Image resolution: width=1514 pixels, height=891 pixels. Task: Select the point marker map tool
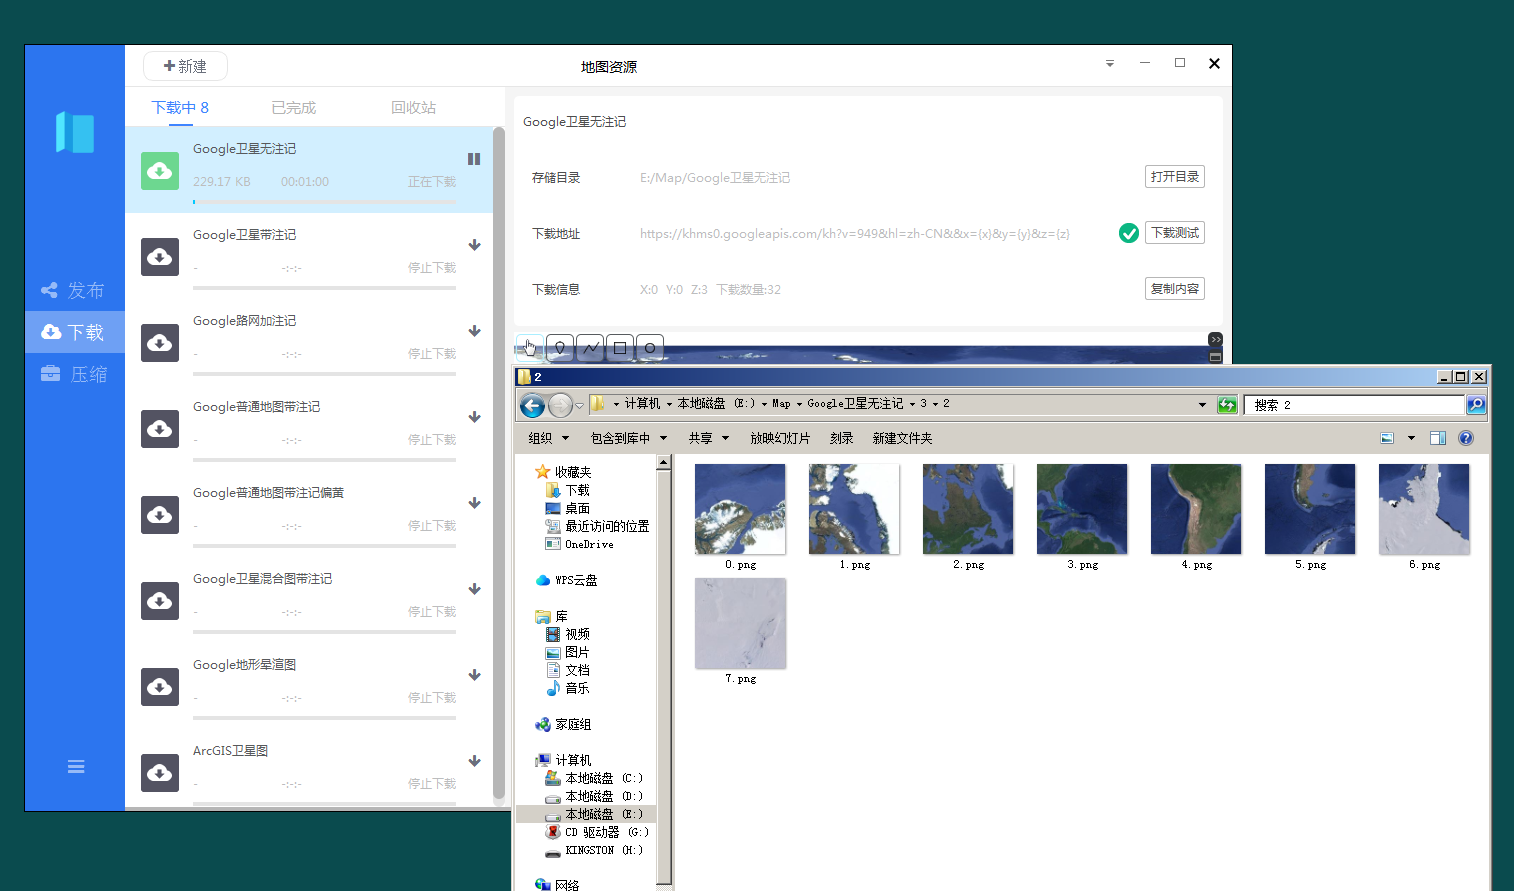point(560,347)
